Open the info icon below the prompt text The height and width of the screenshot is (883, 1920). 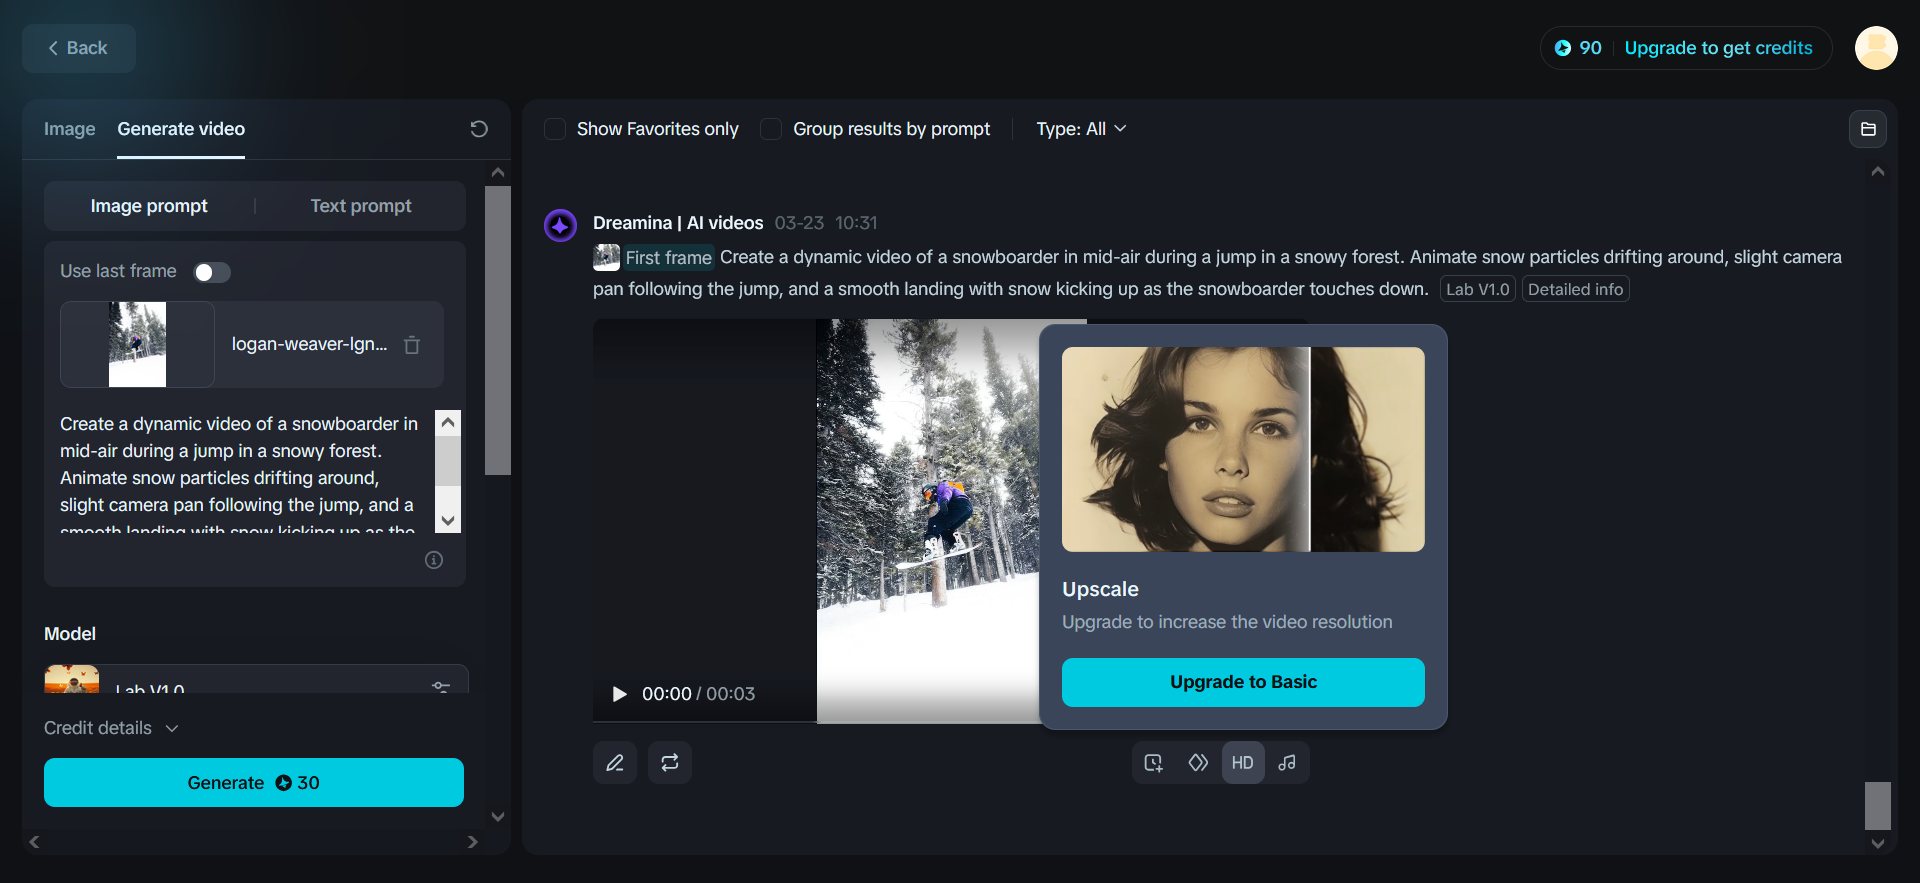(x=434, y=560)
